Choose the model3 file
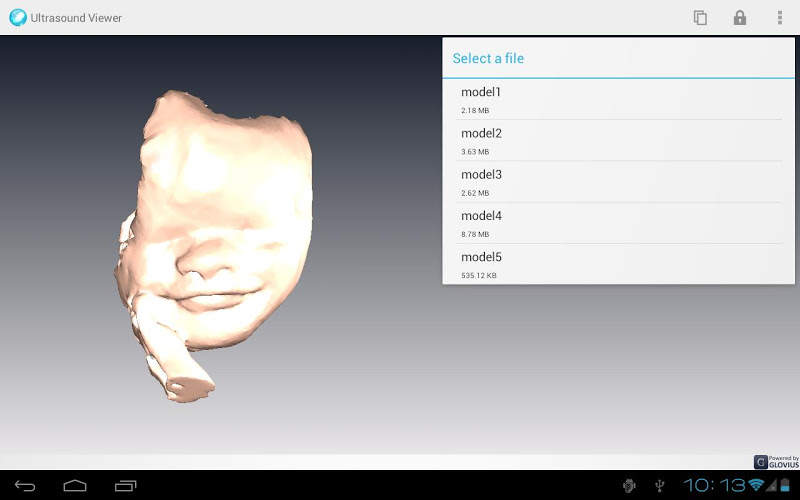Image resolution: width=800 pixels, height=500 pixels. [618, 182]
